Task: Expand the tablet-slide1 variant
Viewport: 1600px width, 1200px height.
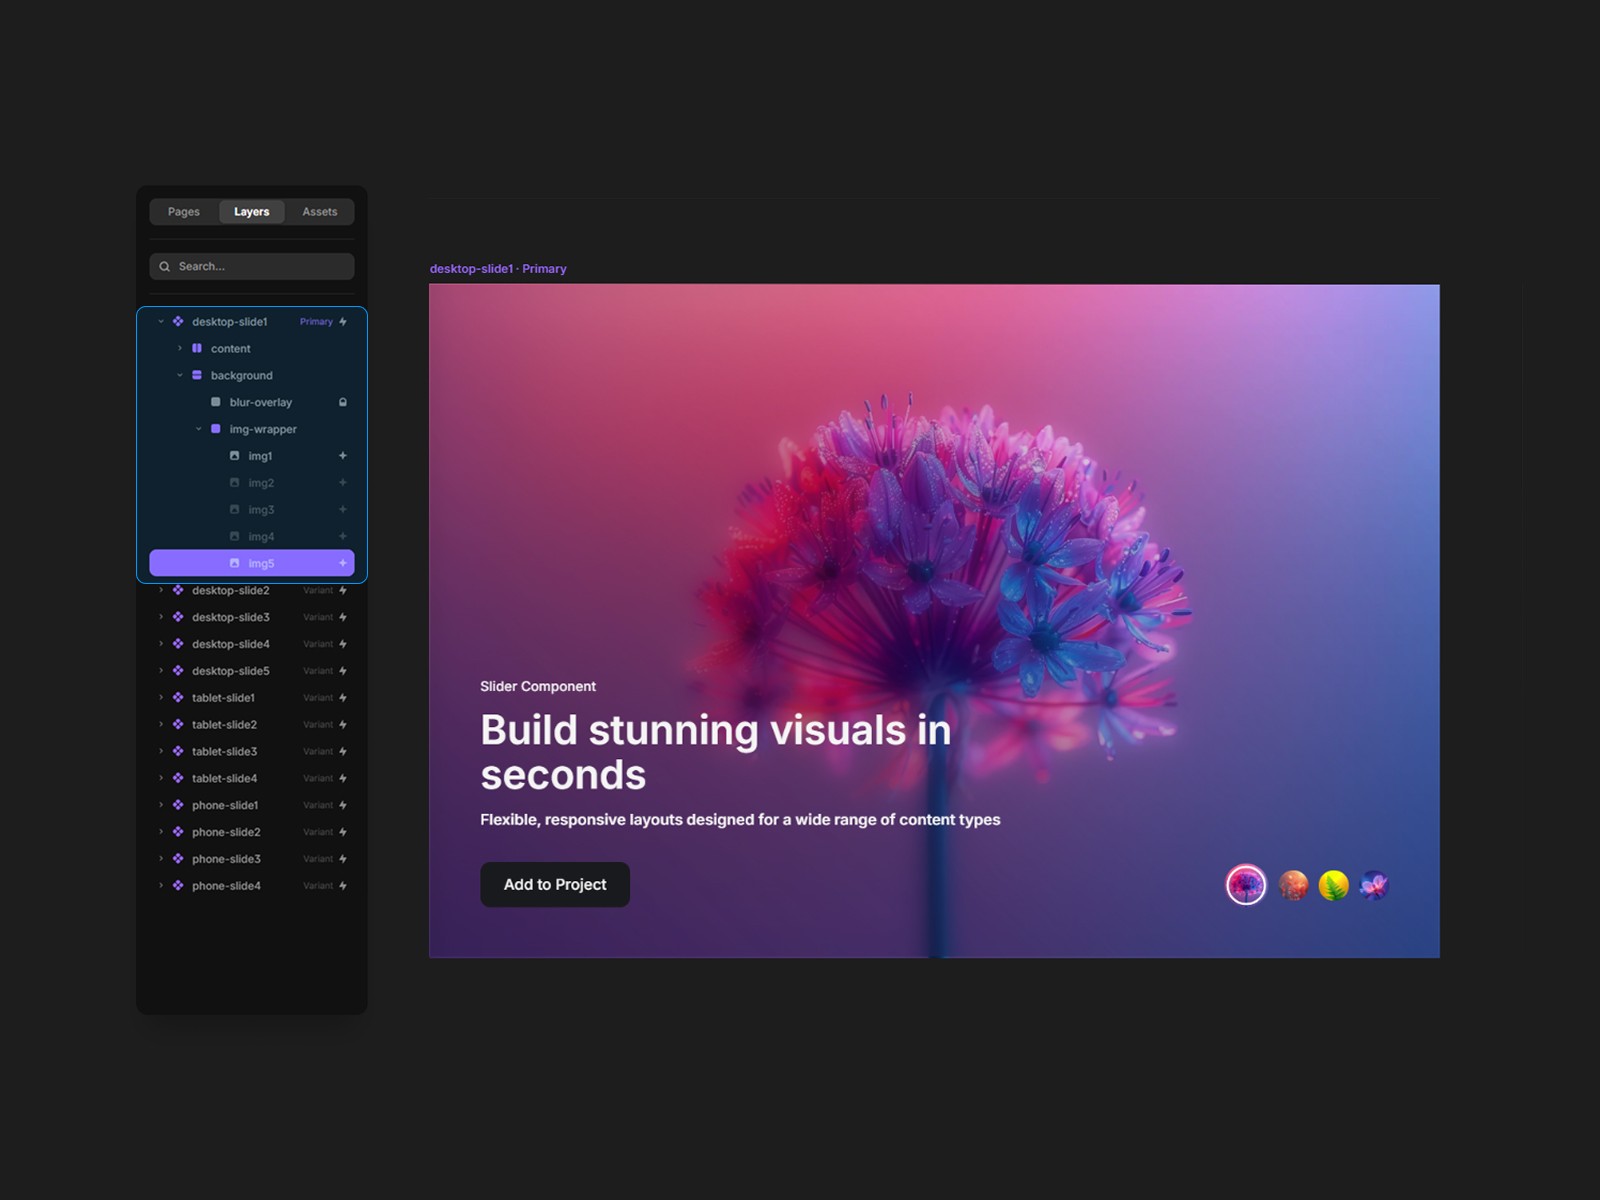Action: click(161, 698)
